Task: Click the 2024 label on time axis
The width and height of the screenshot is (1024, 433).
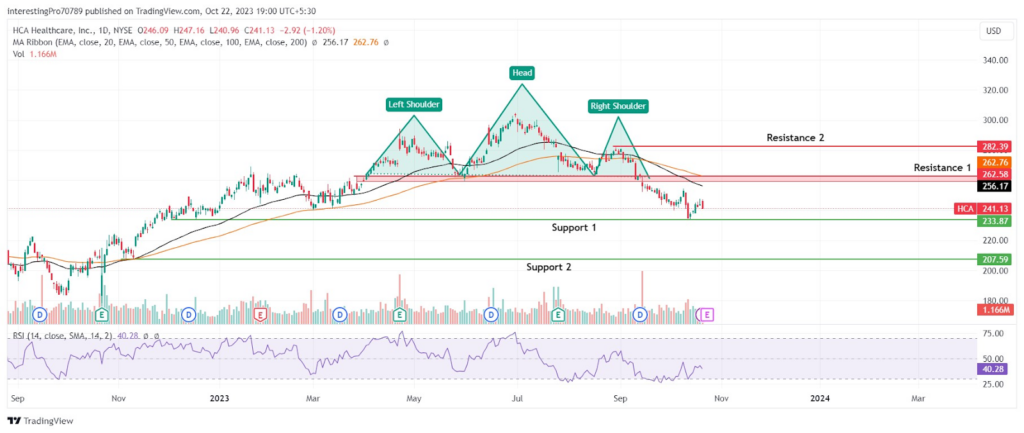Action: pyautogui.click(x=820, y=396)
